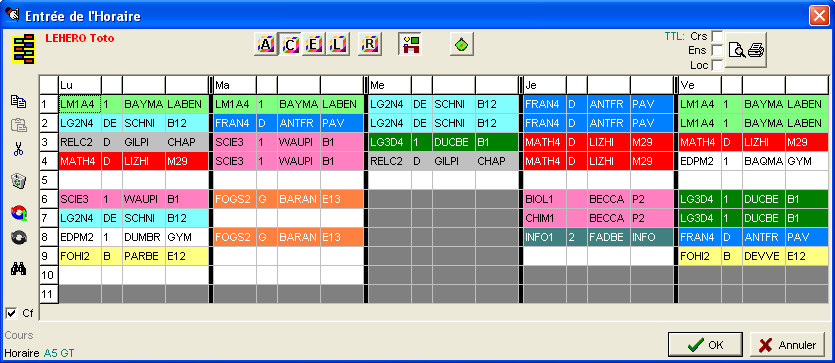Select row header number 1

pyautogui.click(x=49, y=104)
